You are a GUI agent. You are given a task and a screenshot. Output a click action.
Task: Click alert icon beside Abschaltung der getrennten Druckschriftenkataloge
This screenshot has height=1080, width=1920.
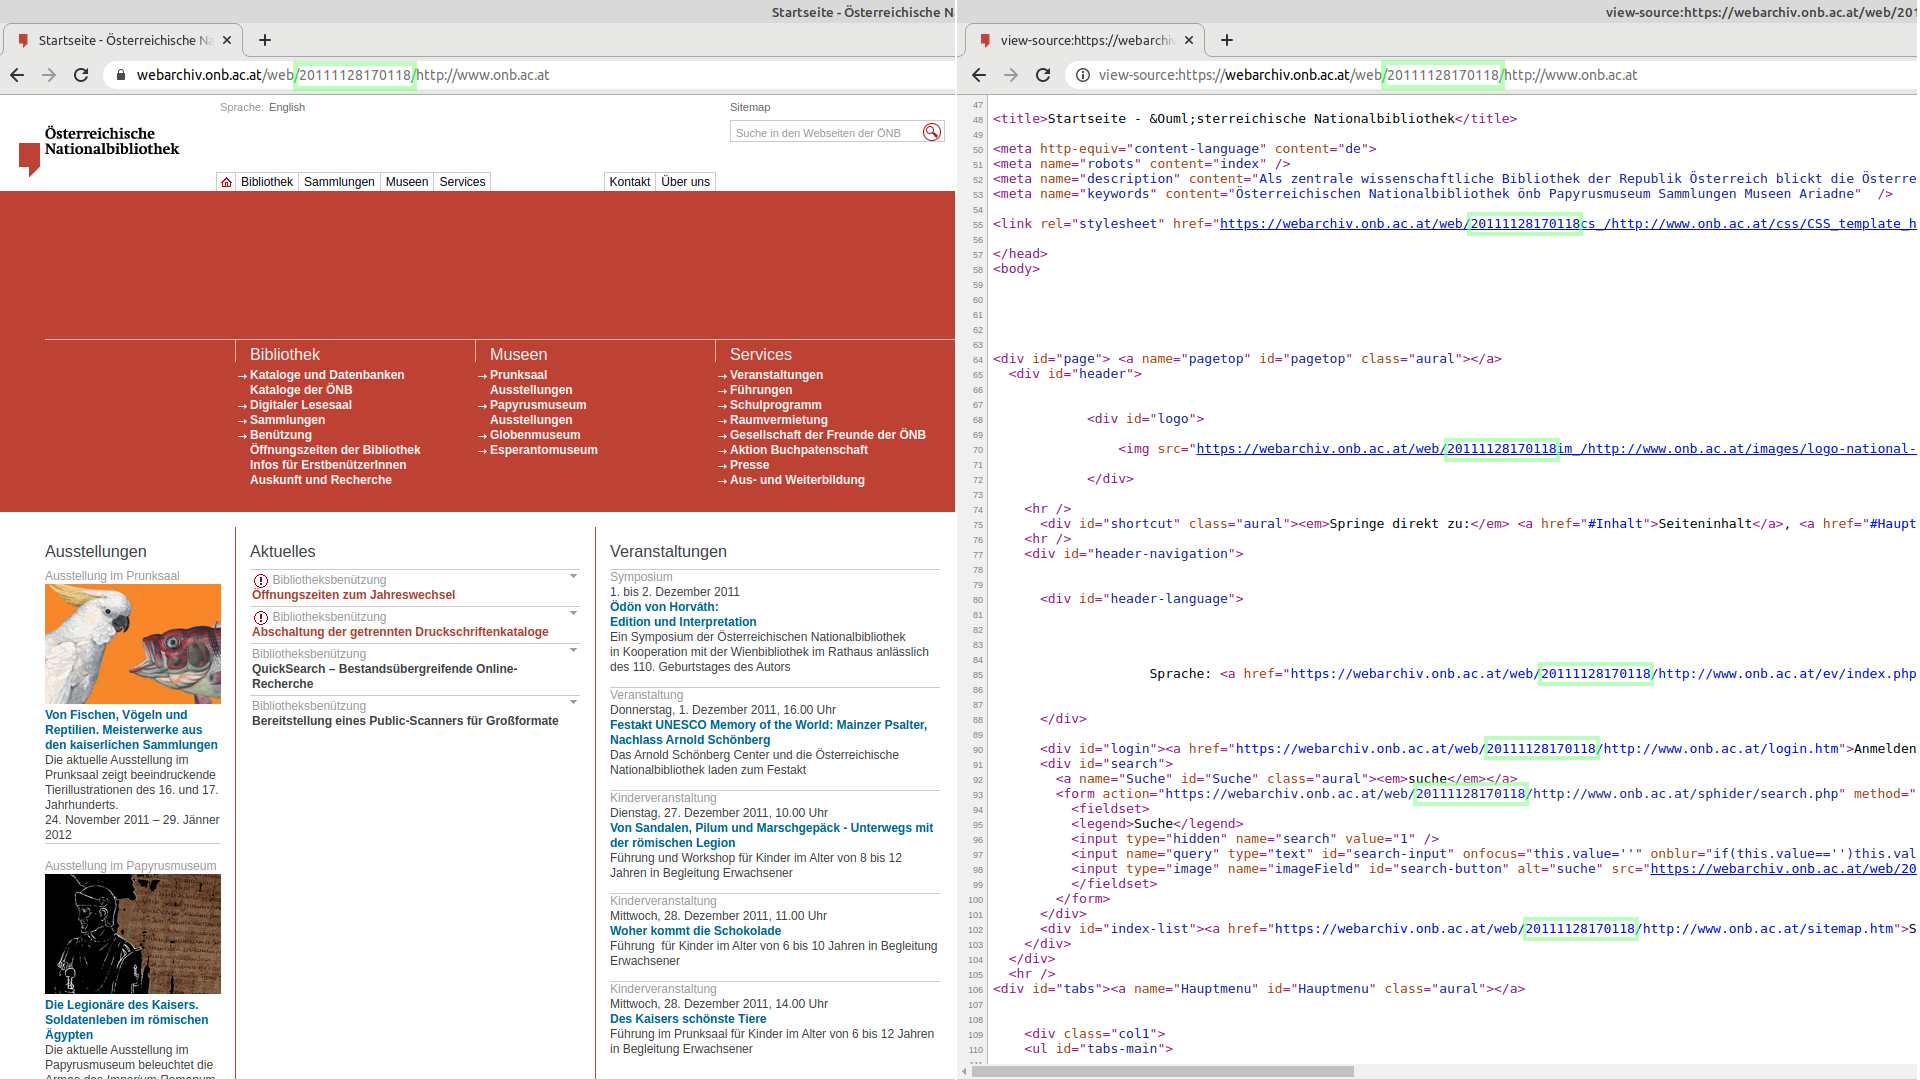(x=261, y=617)
